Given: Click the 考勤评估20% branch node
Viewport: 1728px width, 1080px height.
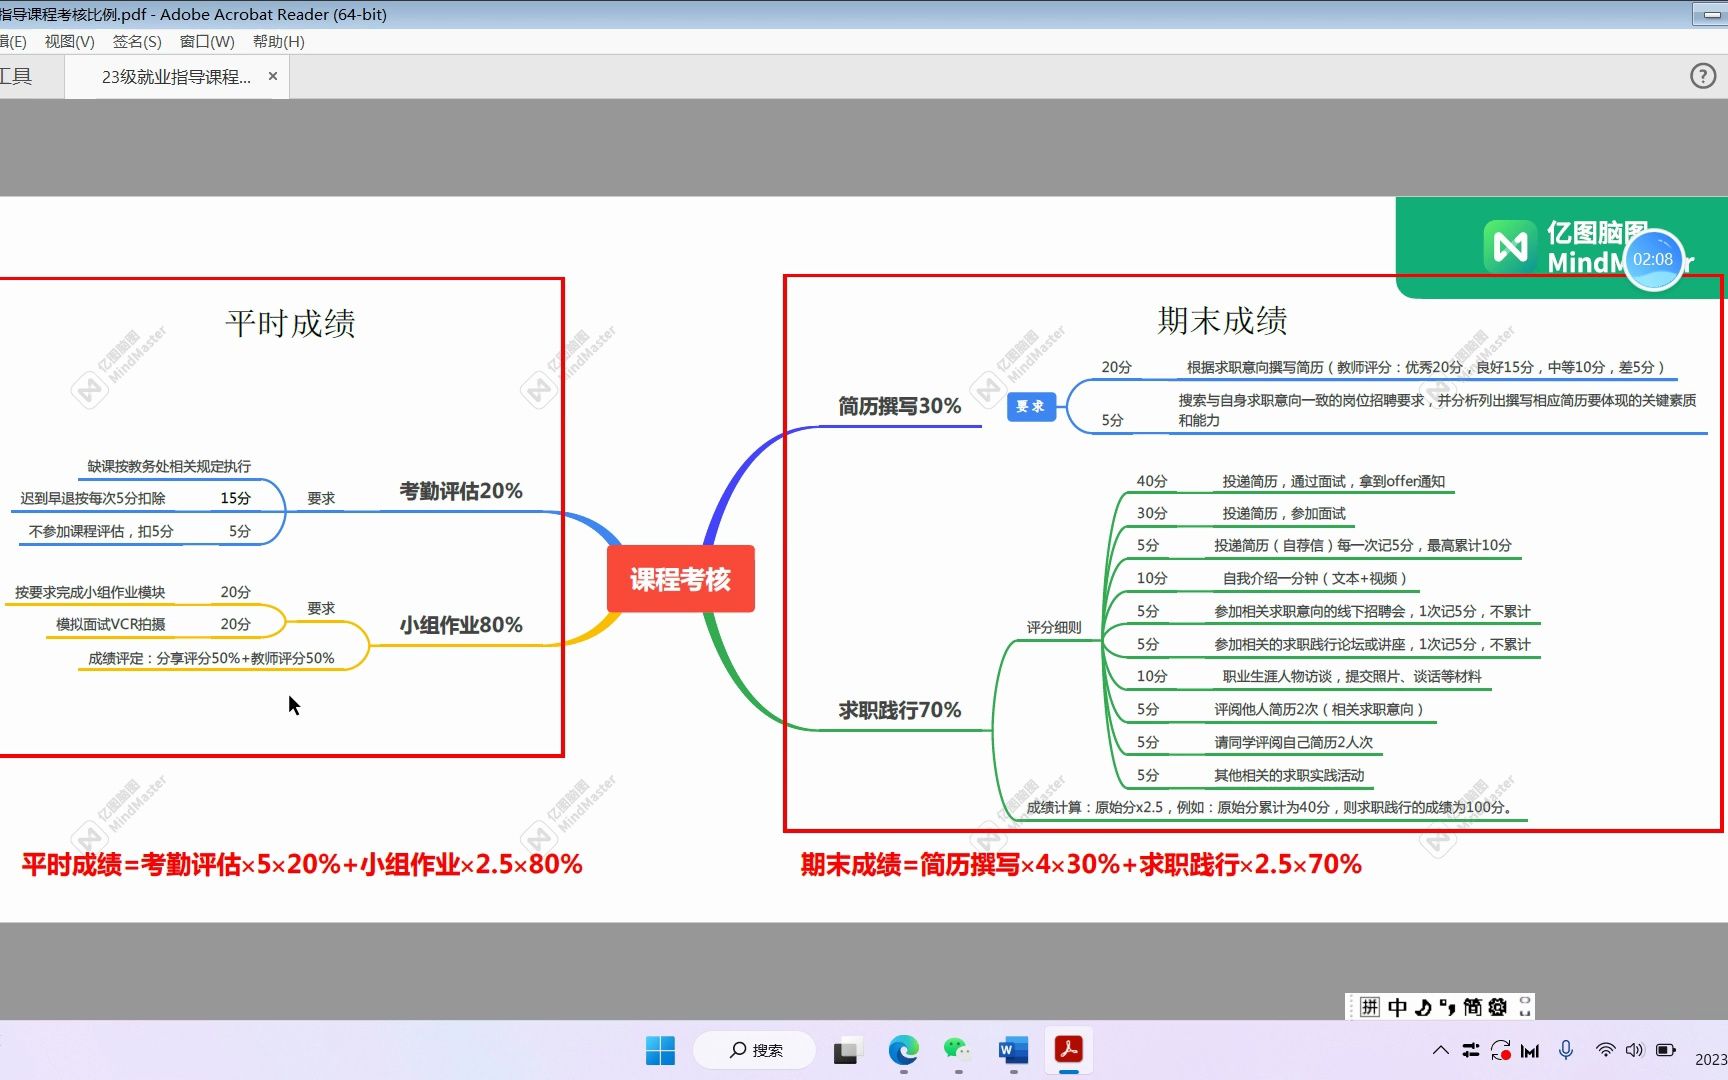Looking at the screenshot, I should pyautogui.click(x=461, y=491).
